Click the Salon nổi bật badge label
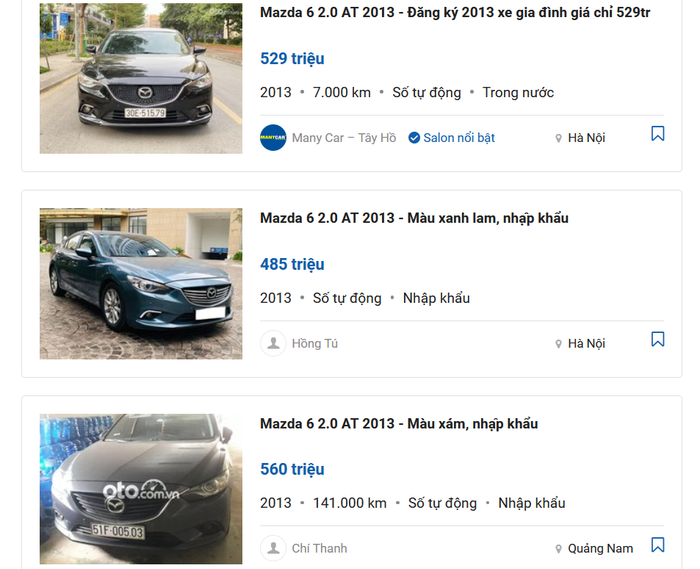700x569 pixels. [459, 138]
